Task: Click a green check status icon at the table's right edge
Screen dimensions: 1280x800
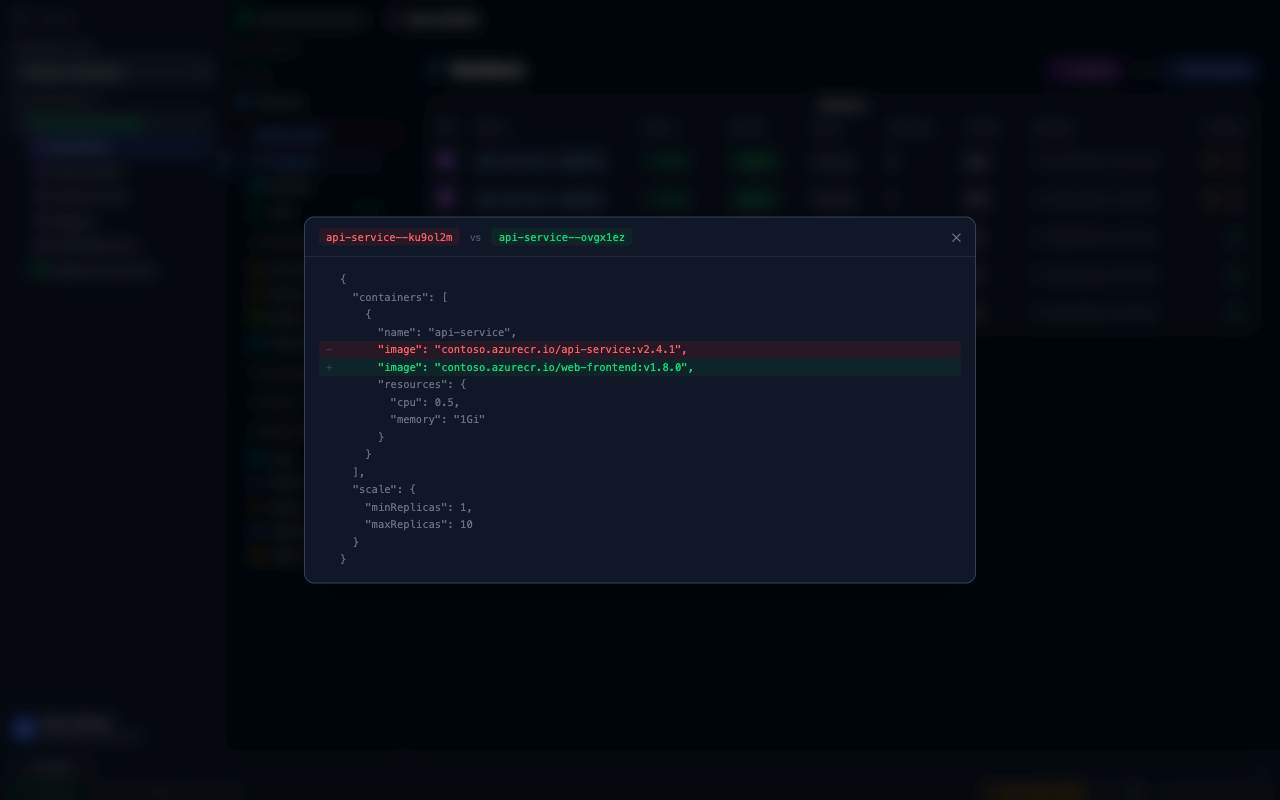Action: click(1236, 238)
